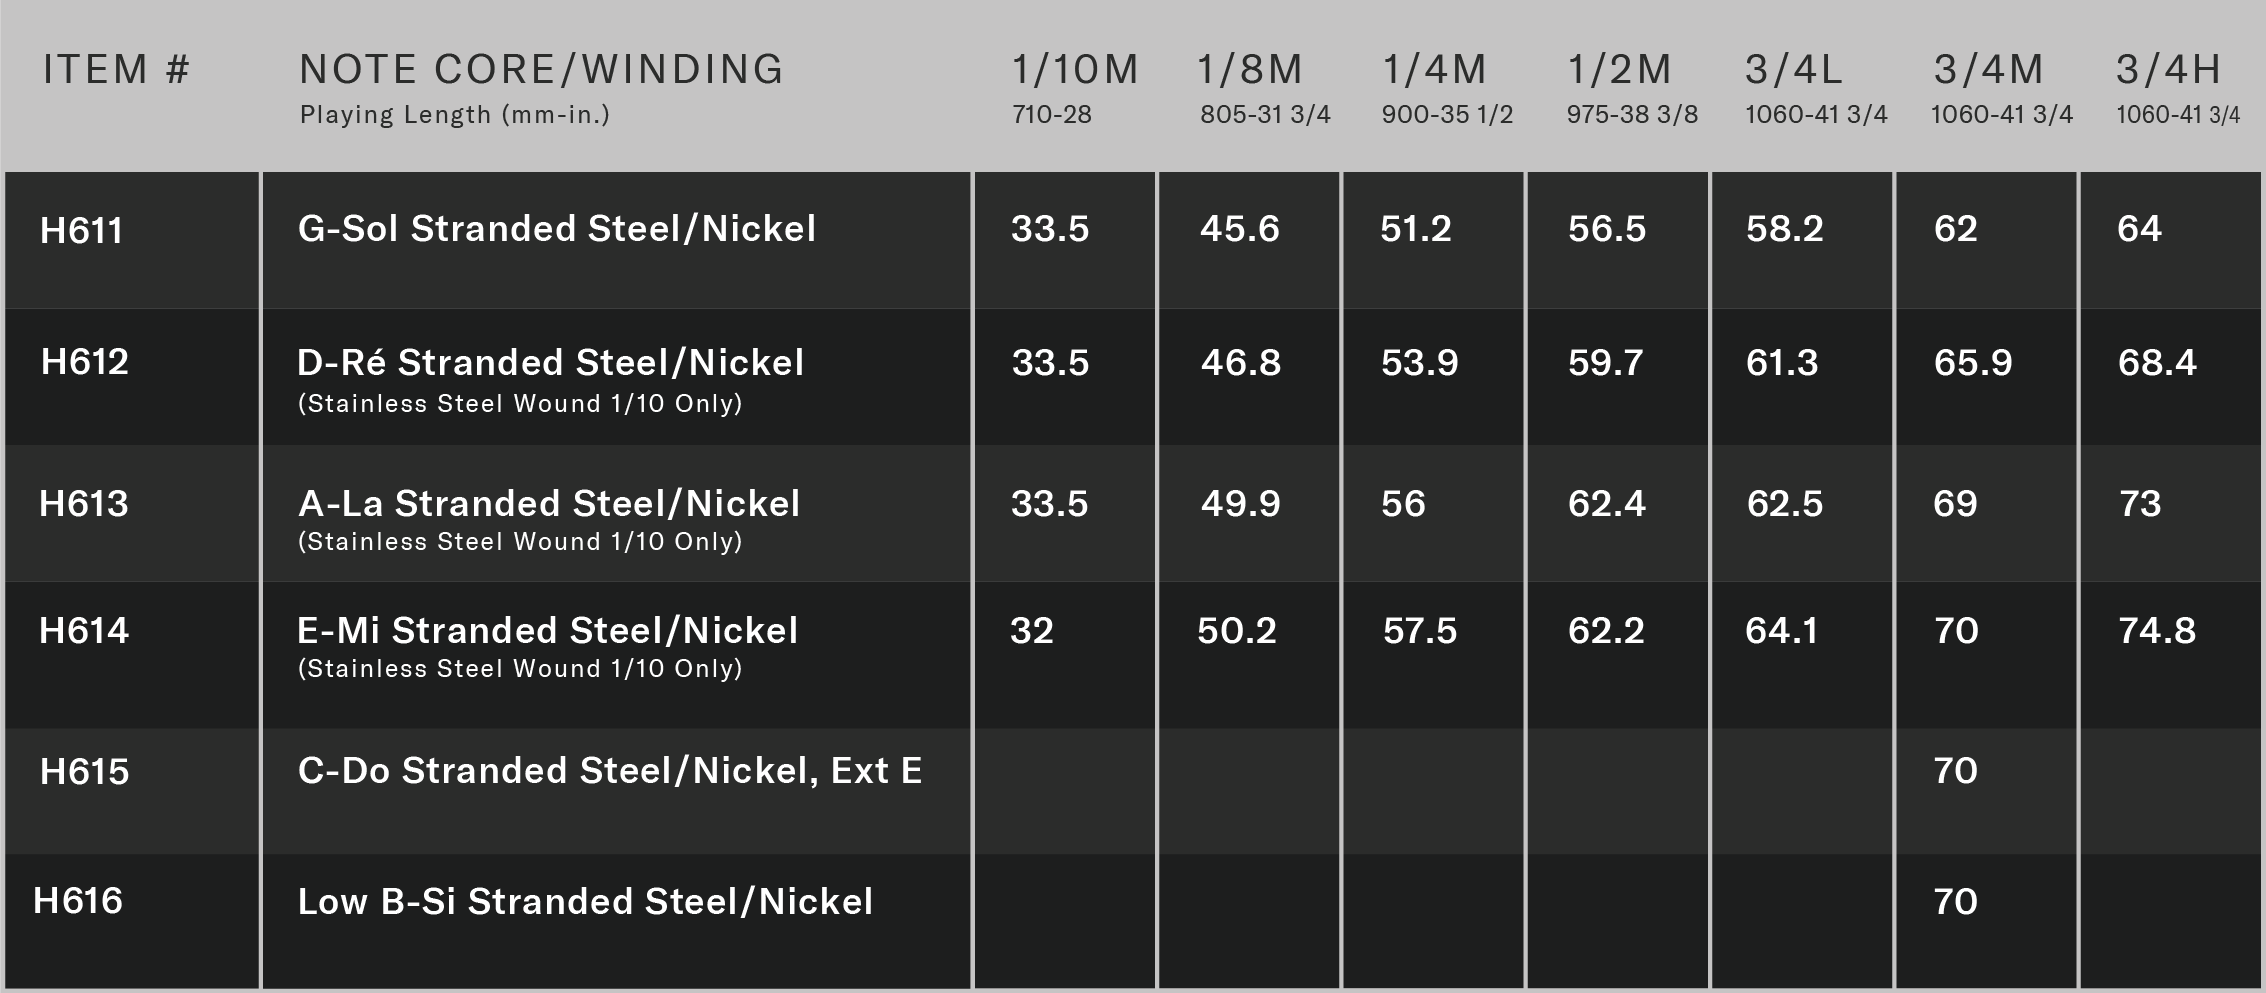
Task: Click C-Do Stranded Steel/Nickel, Ext E
Action: pyautogui.click(x=610, y=771)
